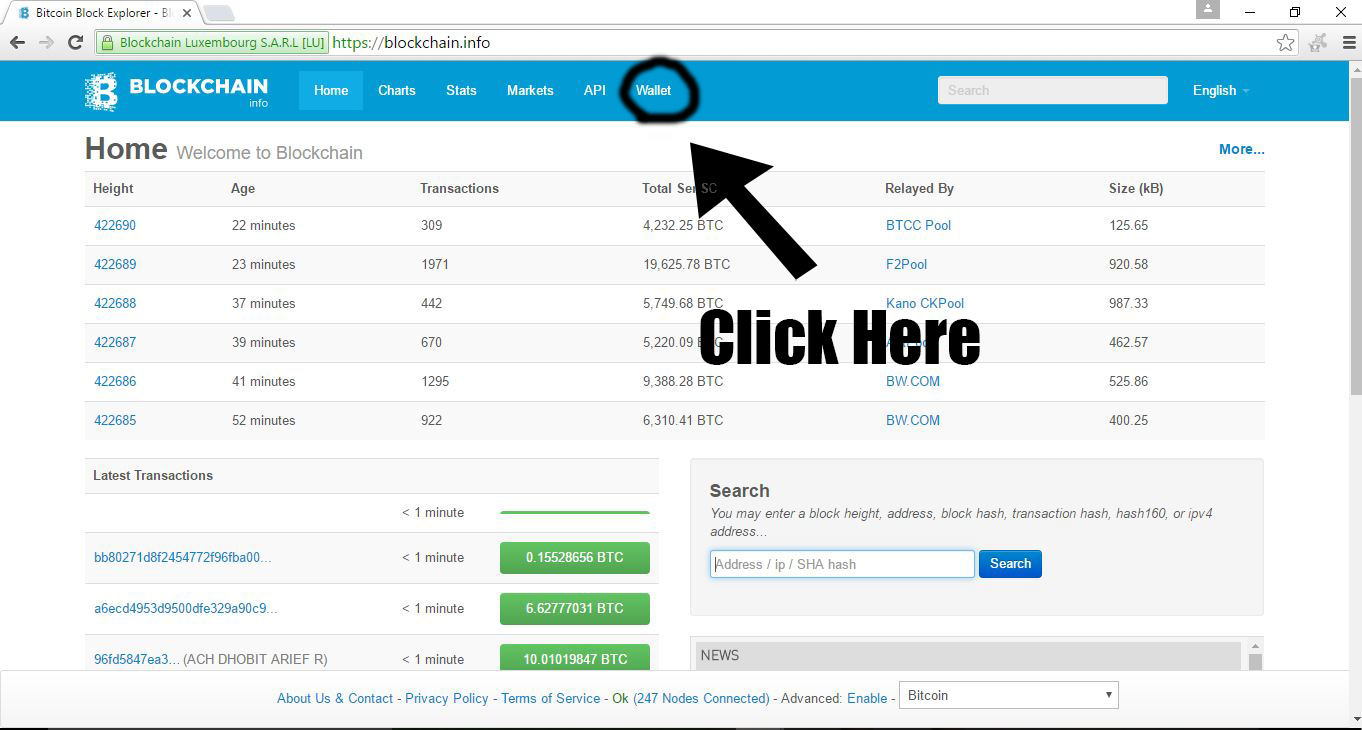Open the API nav item
The width and height of the screenshot is (1362, 730).
(595, 90)
